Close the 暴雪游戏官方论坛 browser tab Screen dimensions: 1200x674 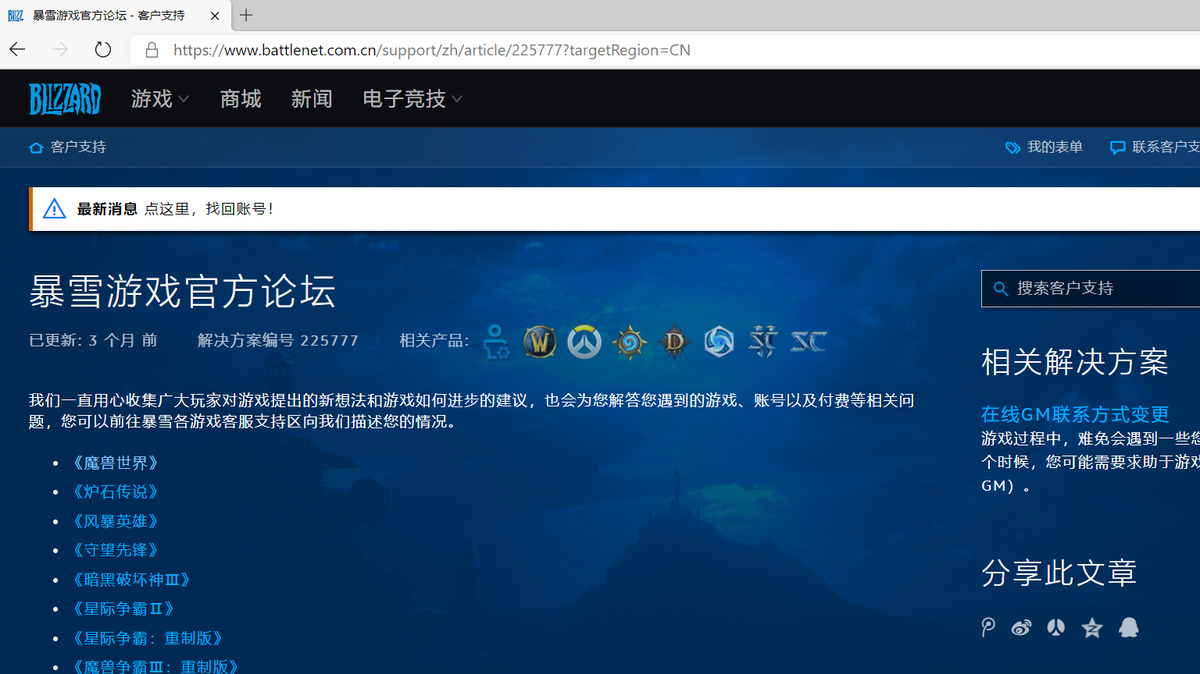pyautogui.click(x=215, y=16)
